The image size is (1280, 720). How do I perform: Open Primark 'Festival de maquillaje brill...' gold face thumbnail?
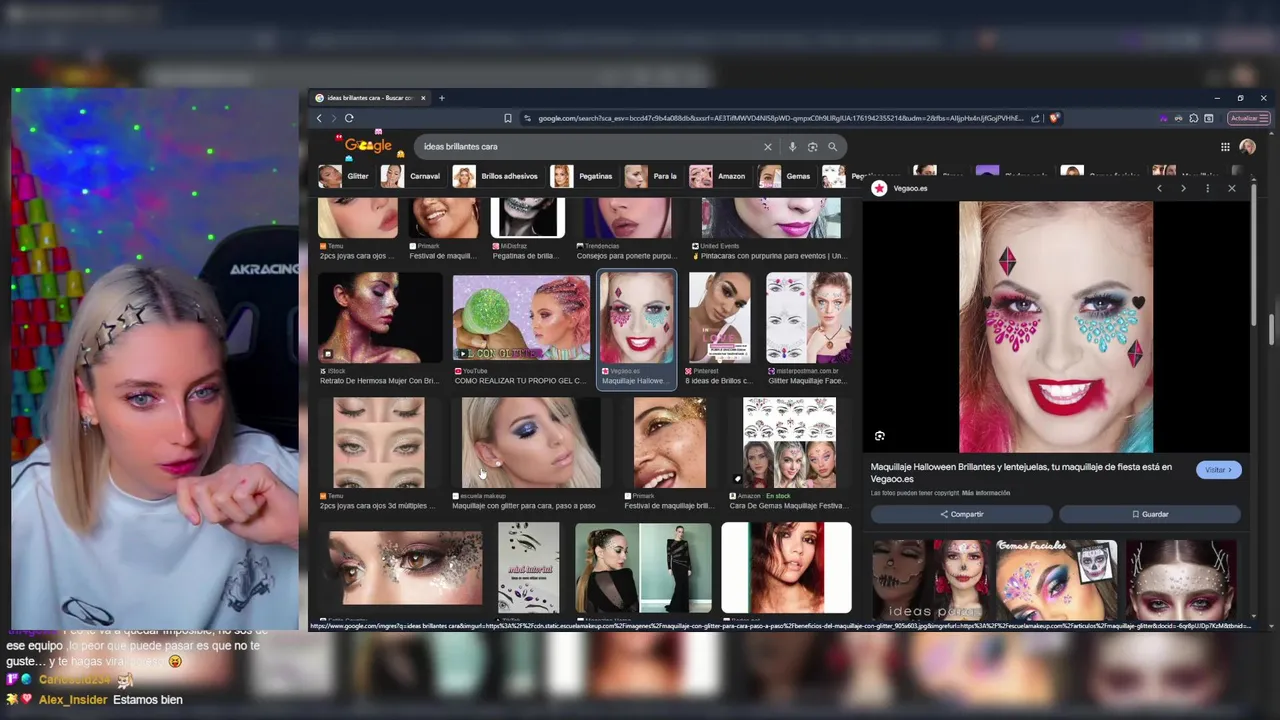point(669,443)
